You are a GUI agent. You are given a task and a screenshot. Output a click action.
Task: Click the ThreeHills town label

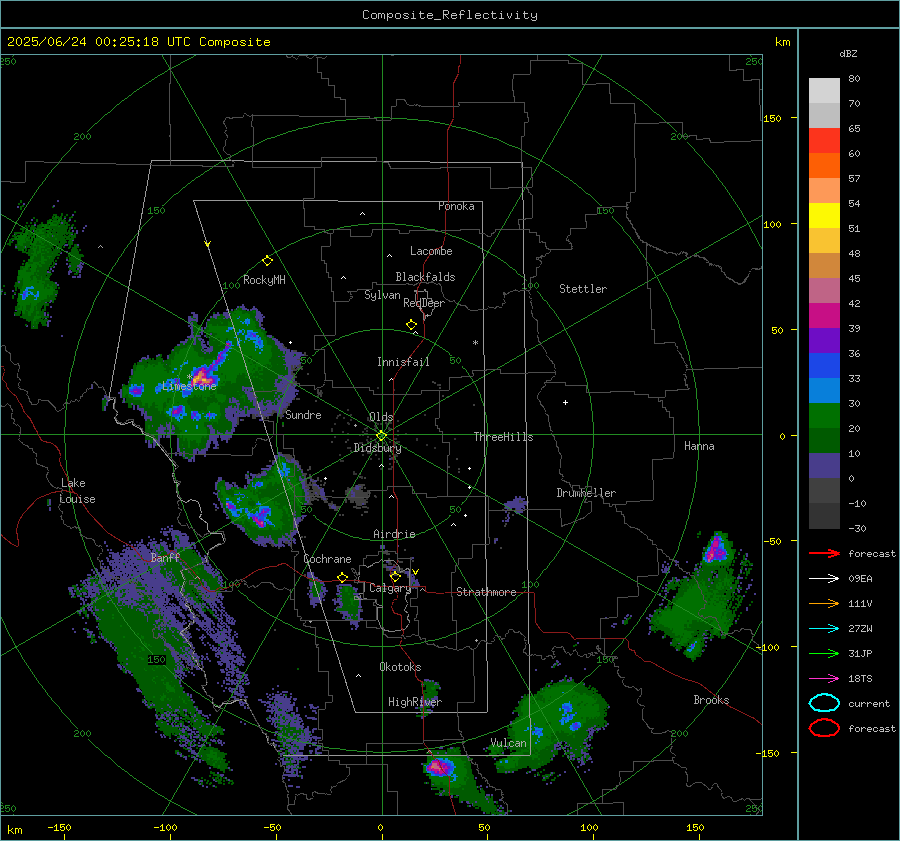(x=503, y=437)
